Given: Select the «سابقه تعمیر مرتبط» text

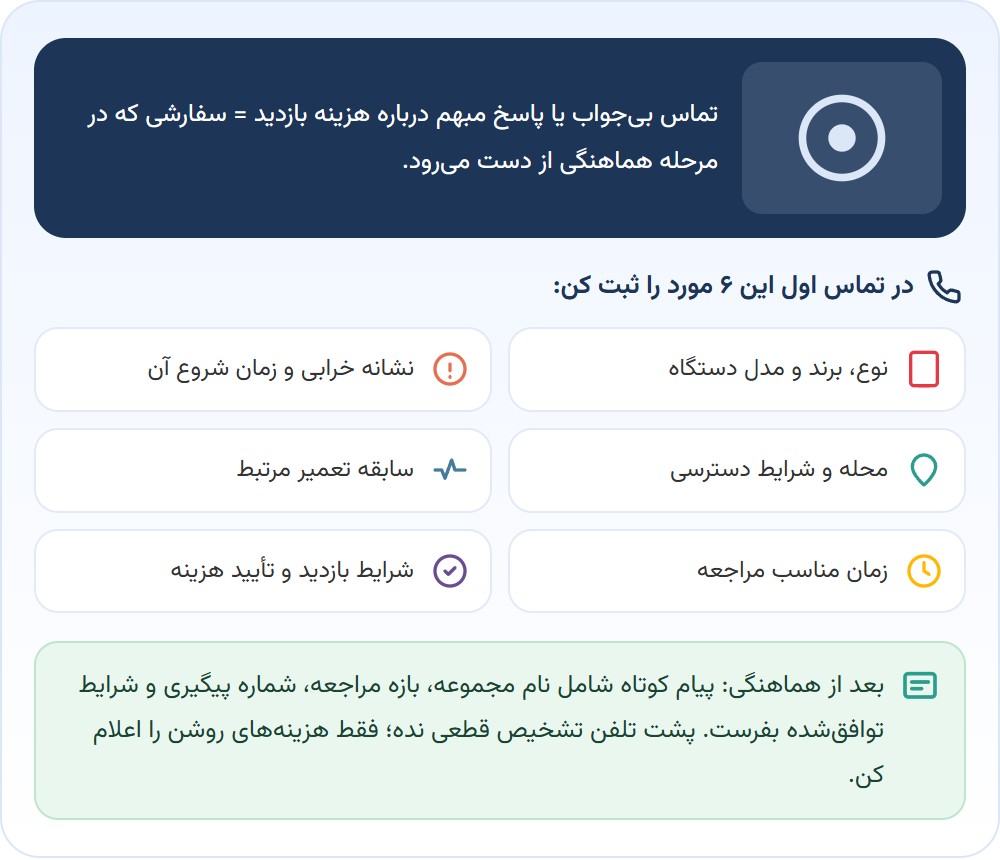Looking at the screenshot, I should [x=325, y=470].
